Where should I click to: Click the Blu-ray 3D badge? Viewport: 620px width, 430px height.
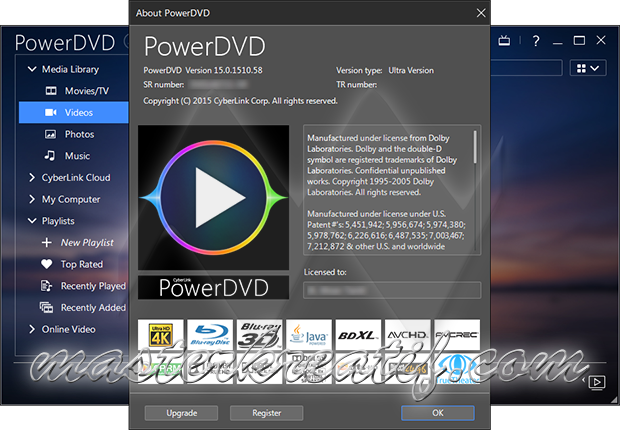(x=259, y=335)
